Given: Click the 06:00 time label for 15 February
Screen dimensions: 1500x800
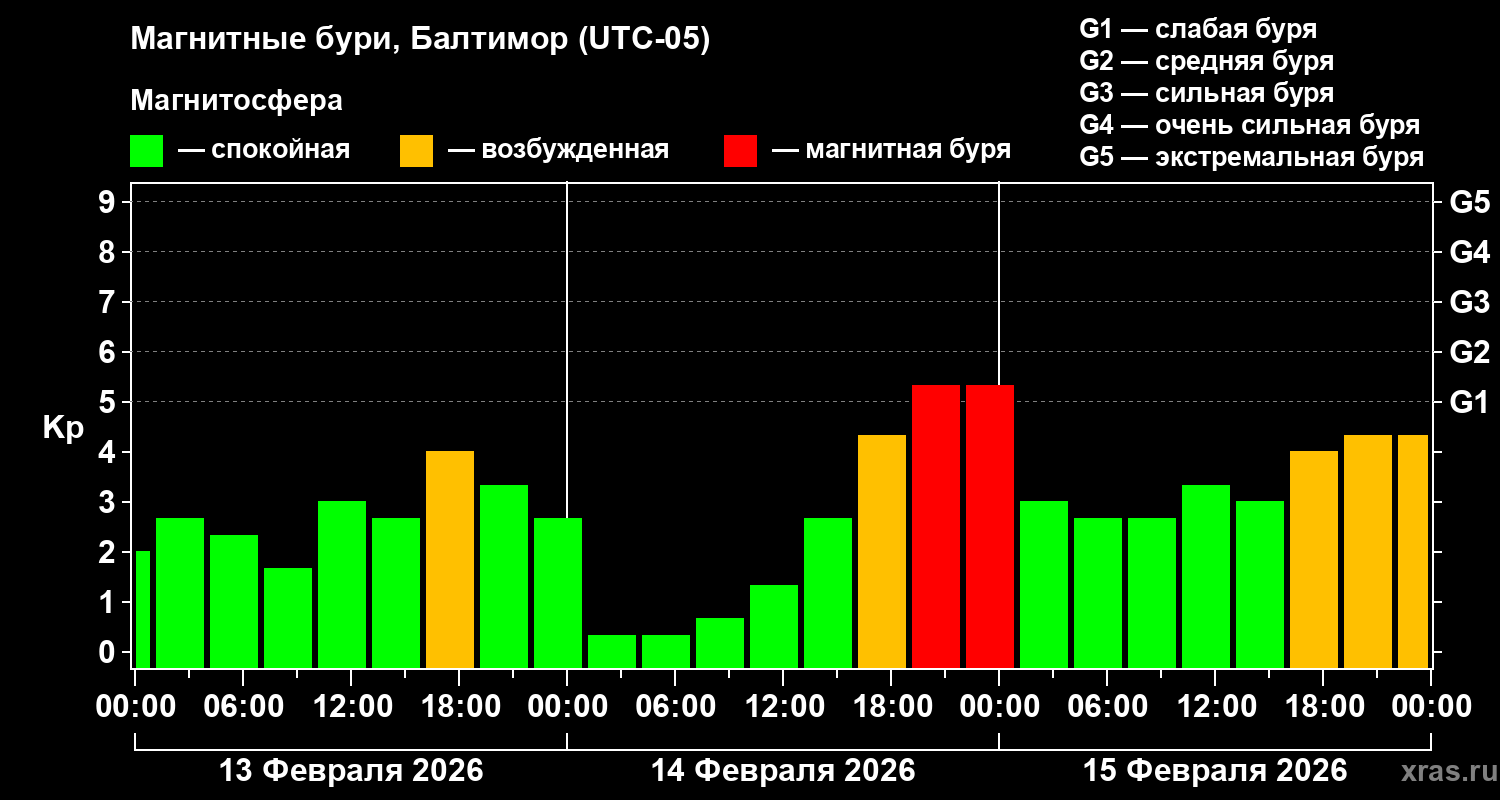Looking at the screenshot, I should point(1107,706).
